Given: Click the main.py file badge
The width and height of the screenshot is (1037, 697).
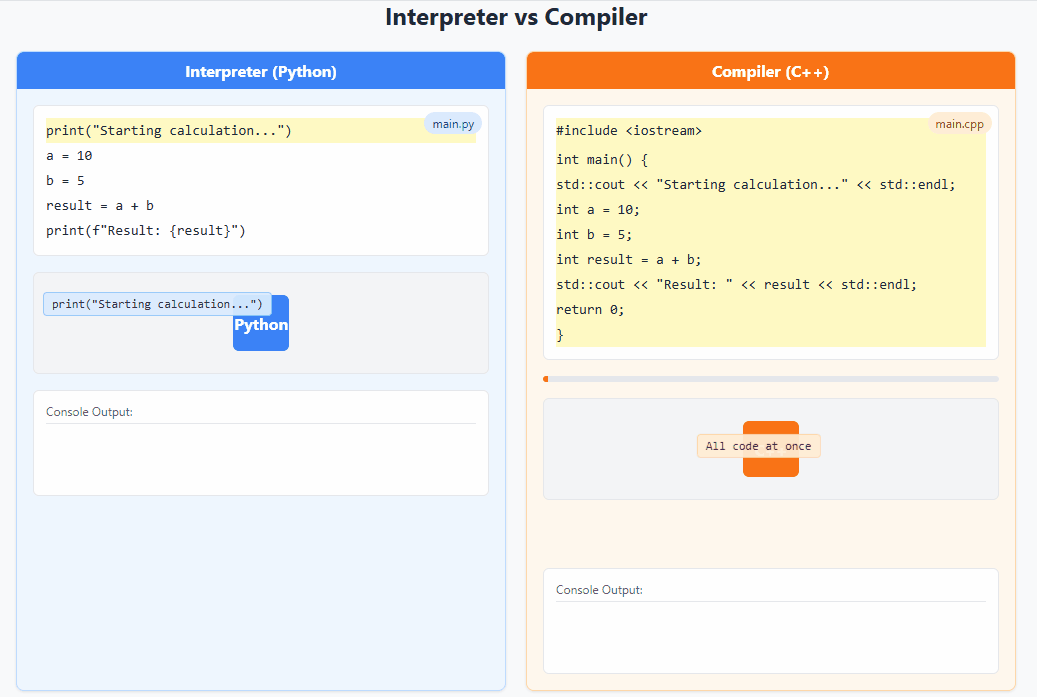Looking at the screenshot, I should (x=453, y=124).
